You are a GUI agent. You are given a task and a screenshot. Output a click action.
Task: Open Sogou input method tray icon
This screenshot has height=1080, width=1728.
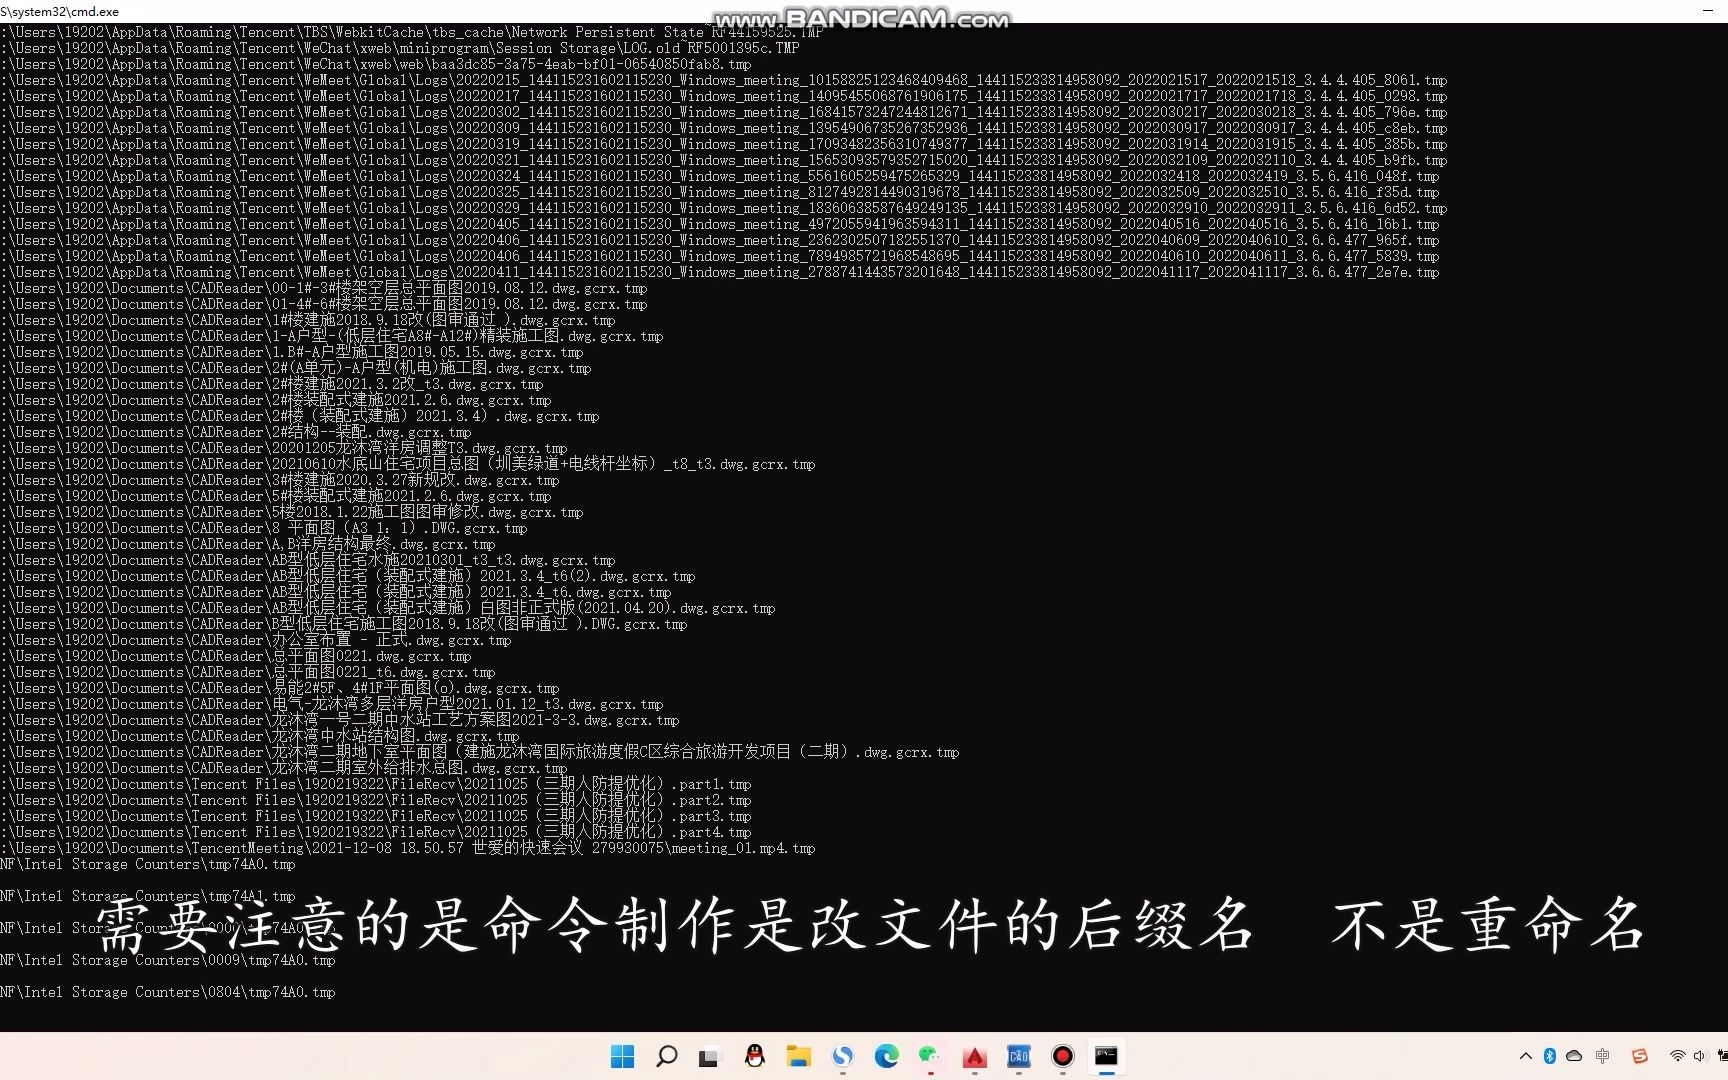(1639, 1056)
